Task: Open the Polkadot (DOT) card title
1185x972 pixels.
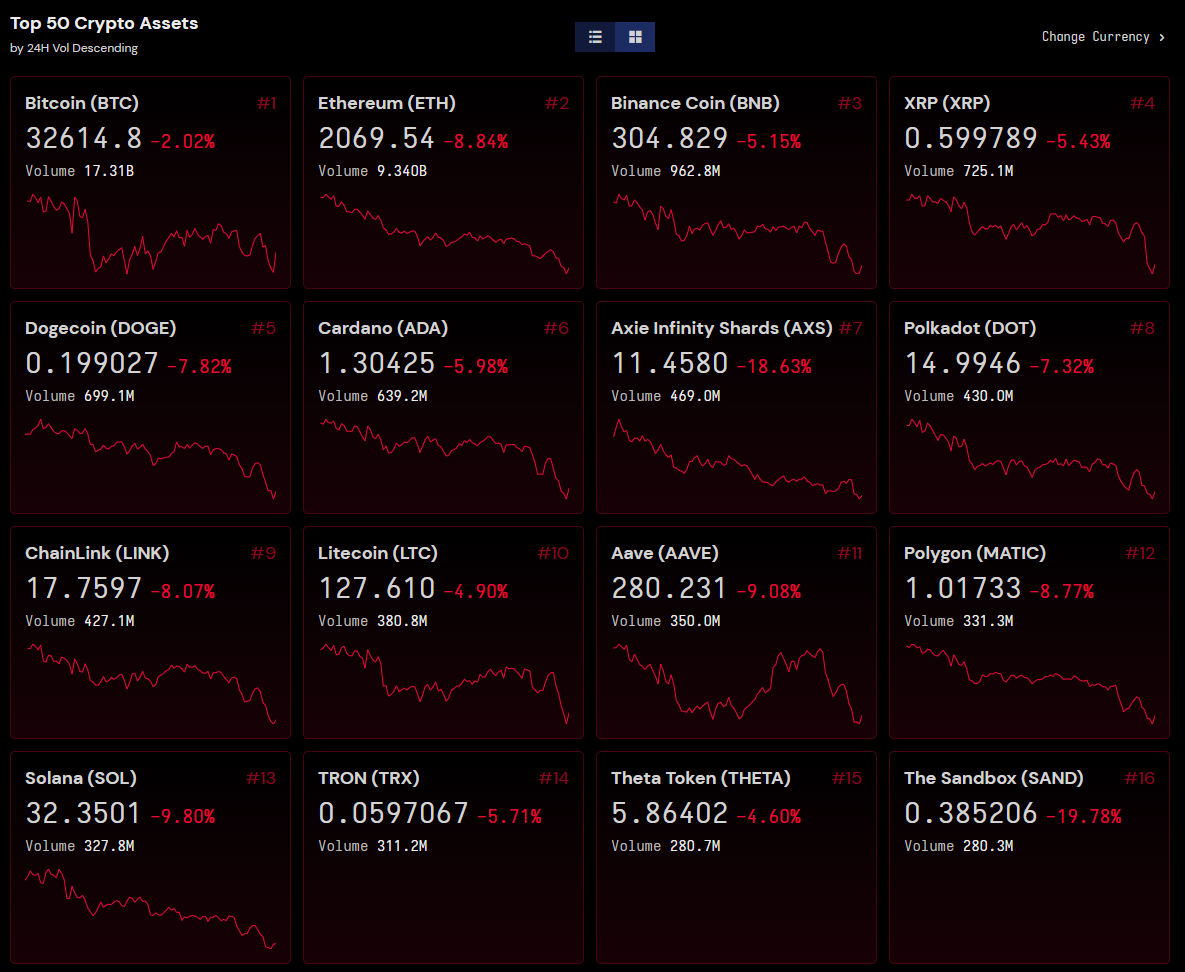Action: click(970, 328)
